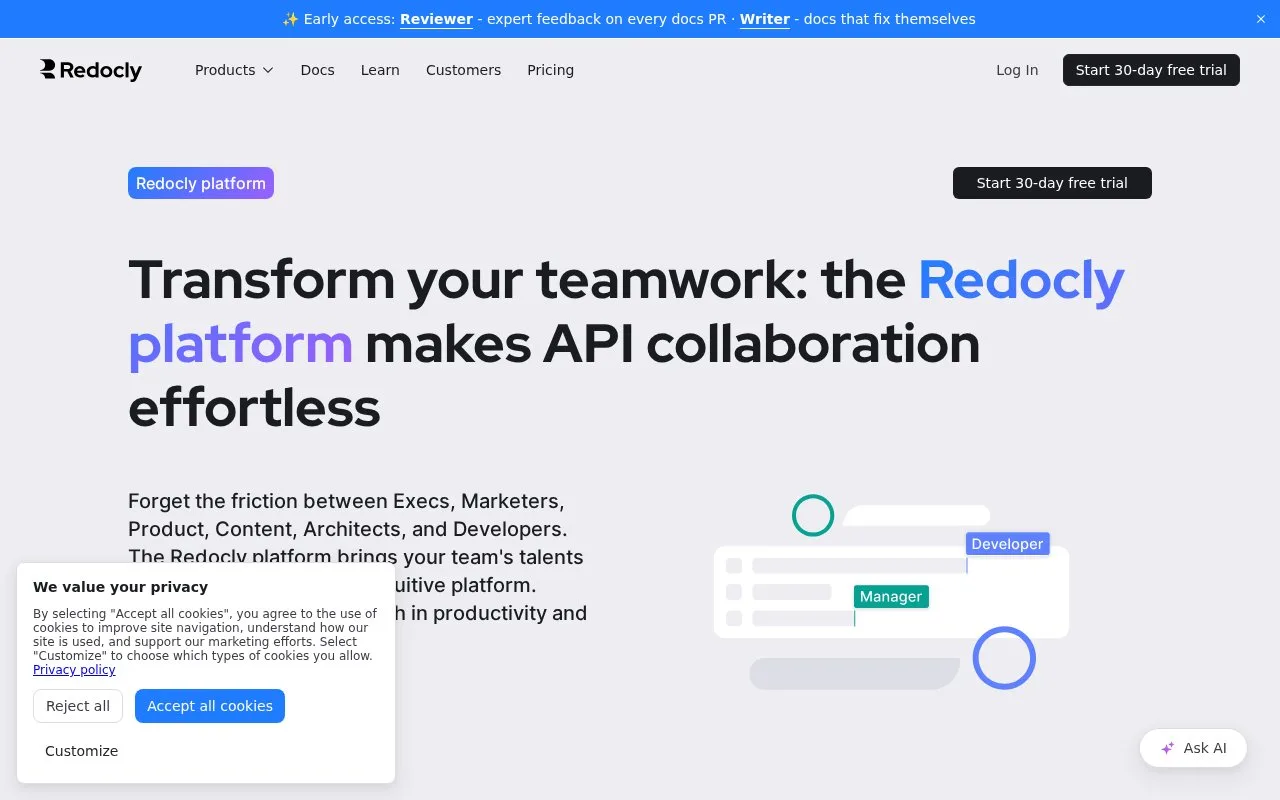The height and width of the screenshot is (800, 1280).
Task: Customize cookie preferences
Action: pyautogui.click(x=81, y=751)
